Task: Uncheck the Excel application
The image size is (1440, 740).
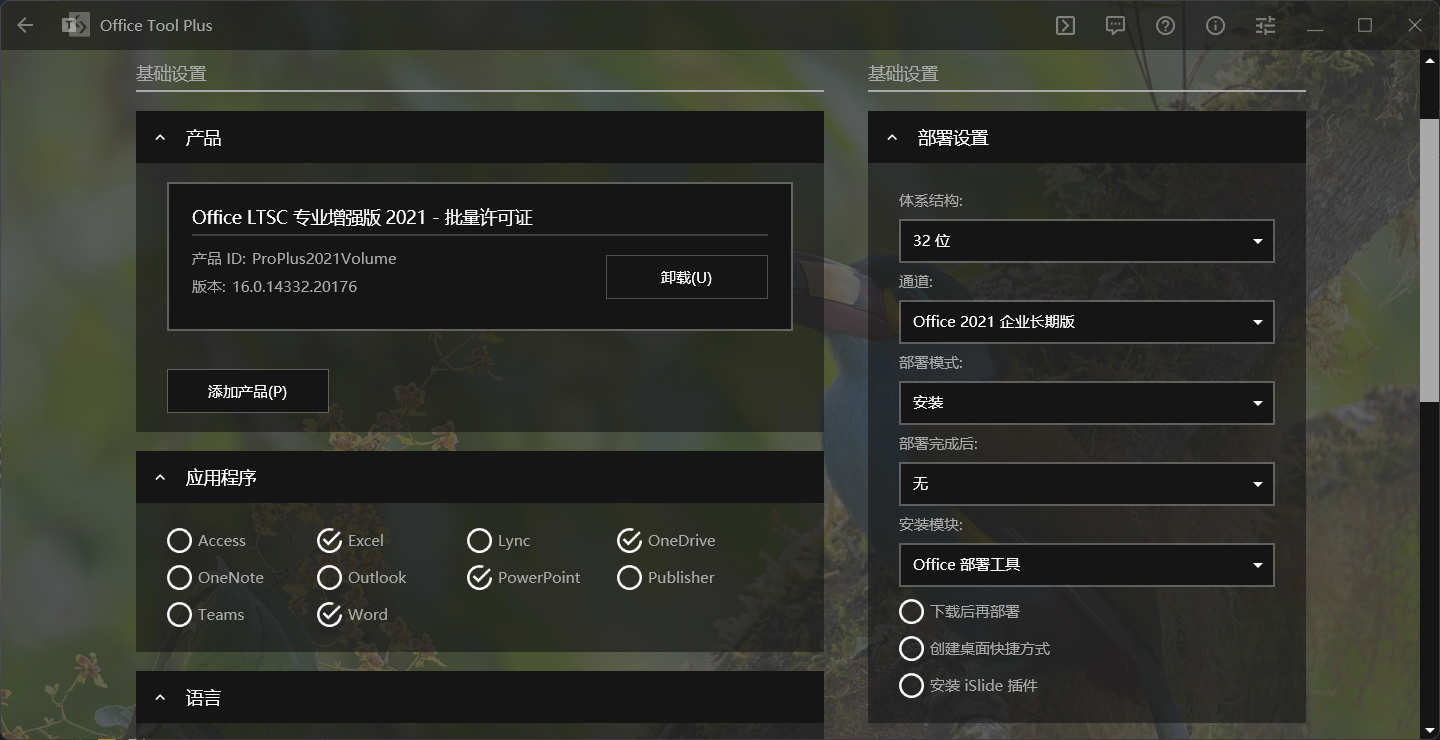Action: point(350,541)
